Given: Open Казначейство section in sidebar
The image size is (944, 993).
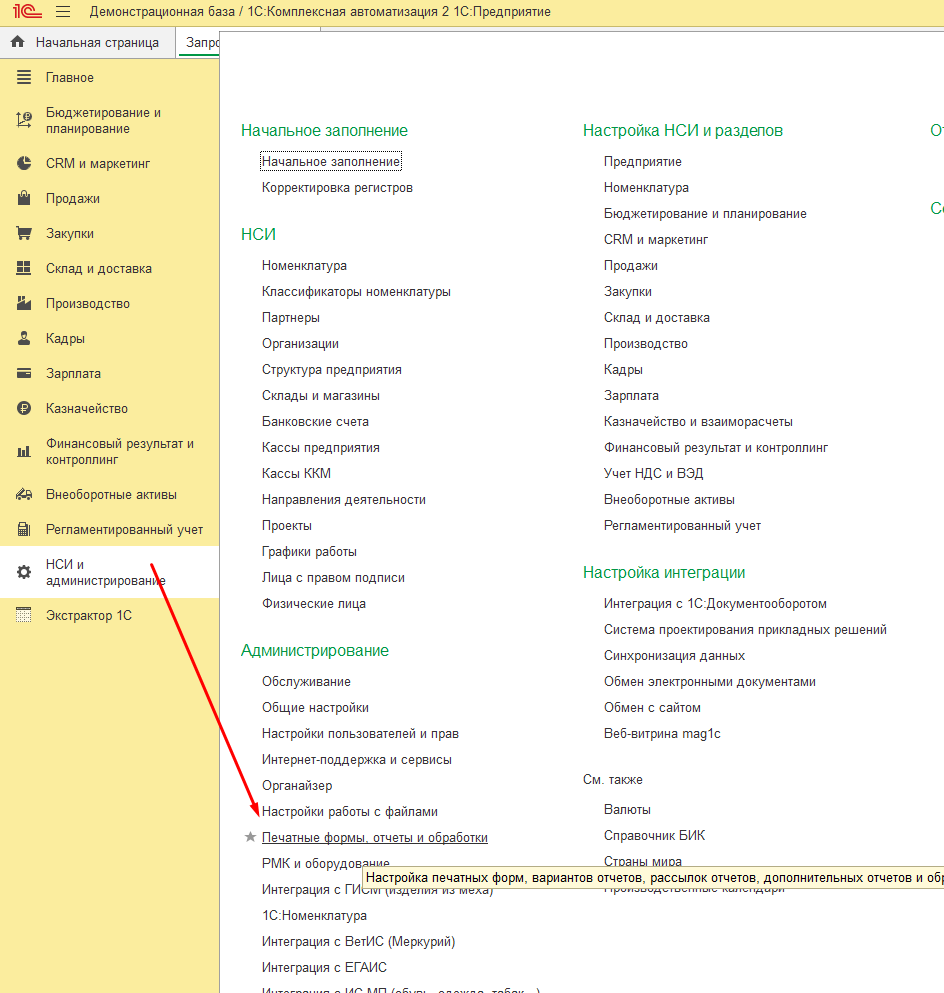Looking at the screenshot, I should pyautogui.click(x=86, y=409).
